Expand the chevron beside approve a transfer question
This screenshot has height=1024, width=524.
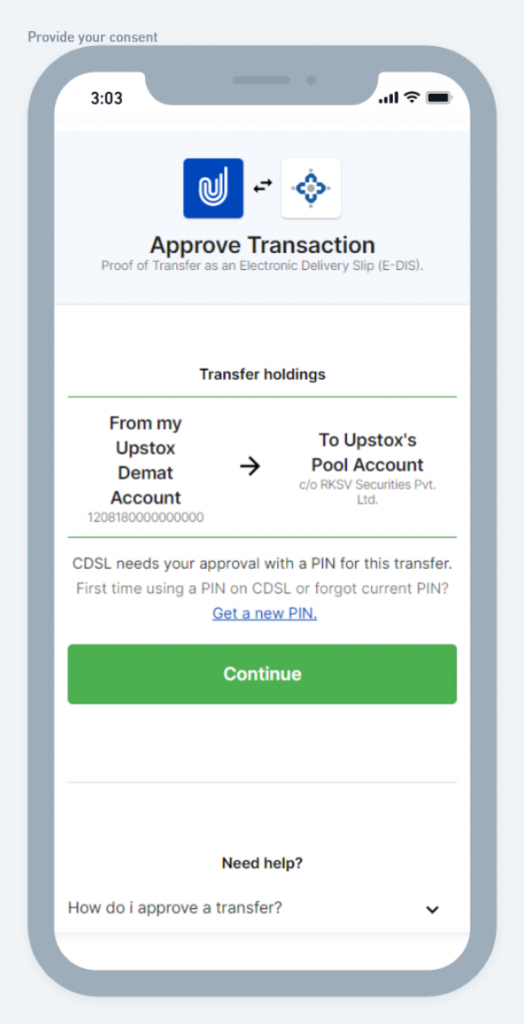click(432, 909)
